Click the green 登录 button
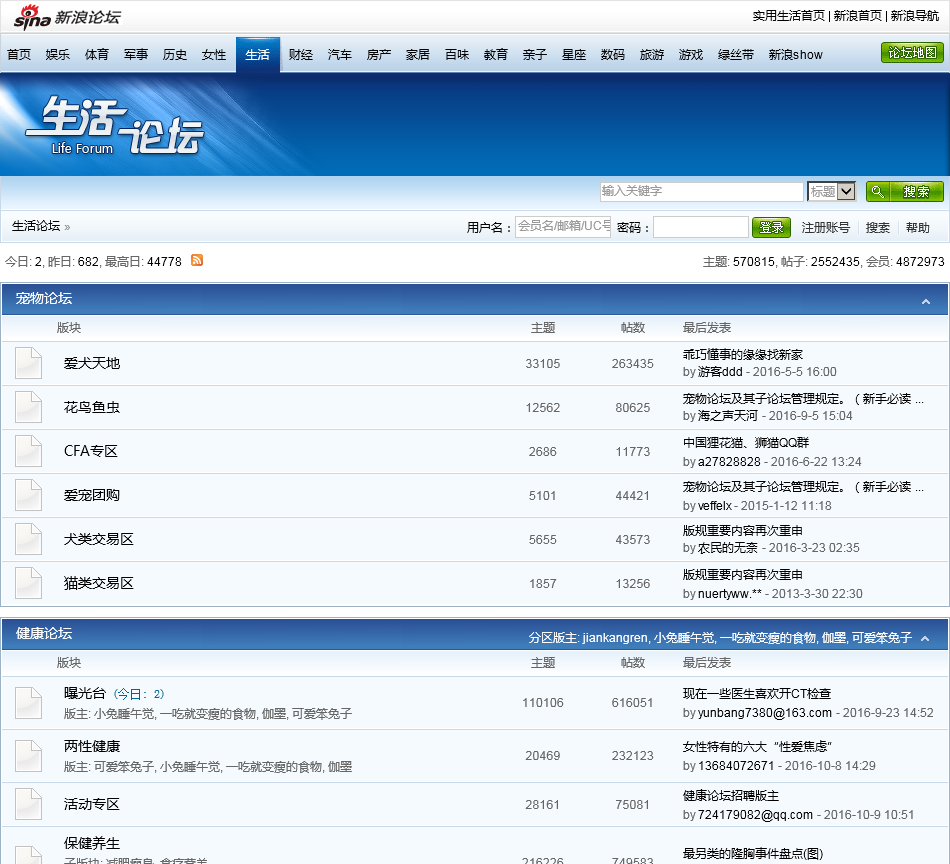 [771, 227]
